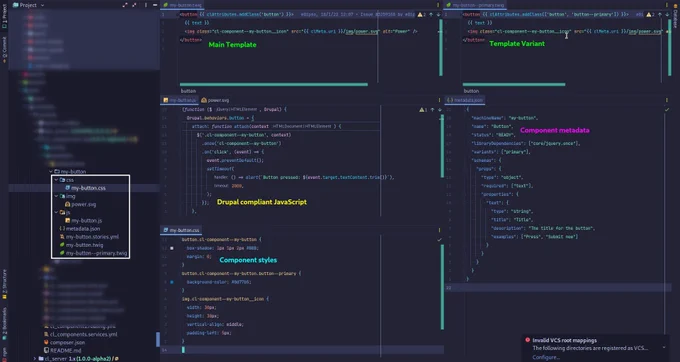Switch to the power.svg editor tab
This screenshot has height=362, width=680.
[x=215, y=100]
